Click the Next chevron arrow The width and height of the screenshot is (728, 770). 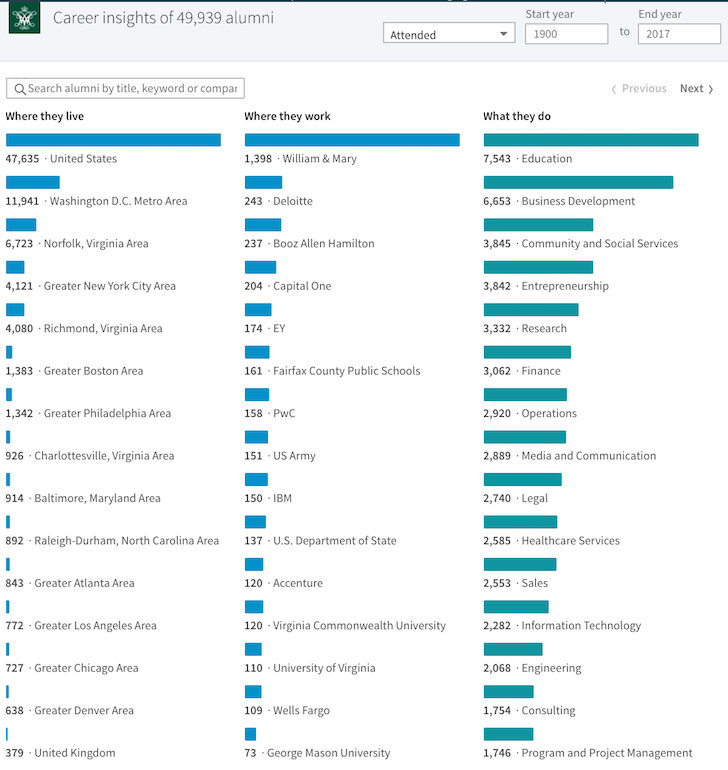[710, 89]
